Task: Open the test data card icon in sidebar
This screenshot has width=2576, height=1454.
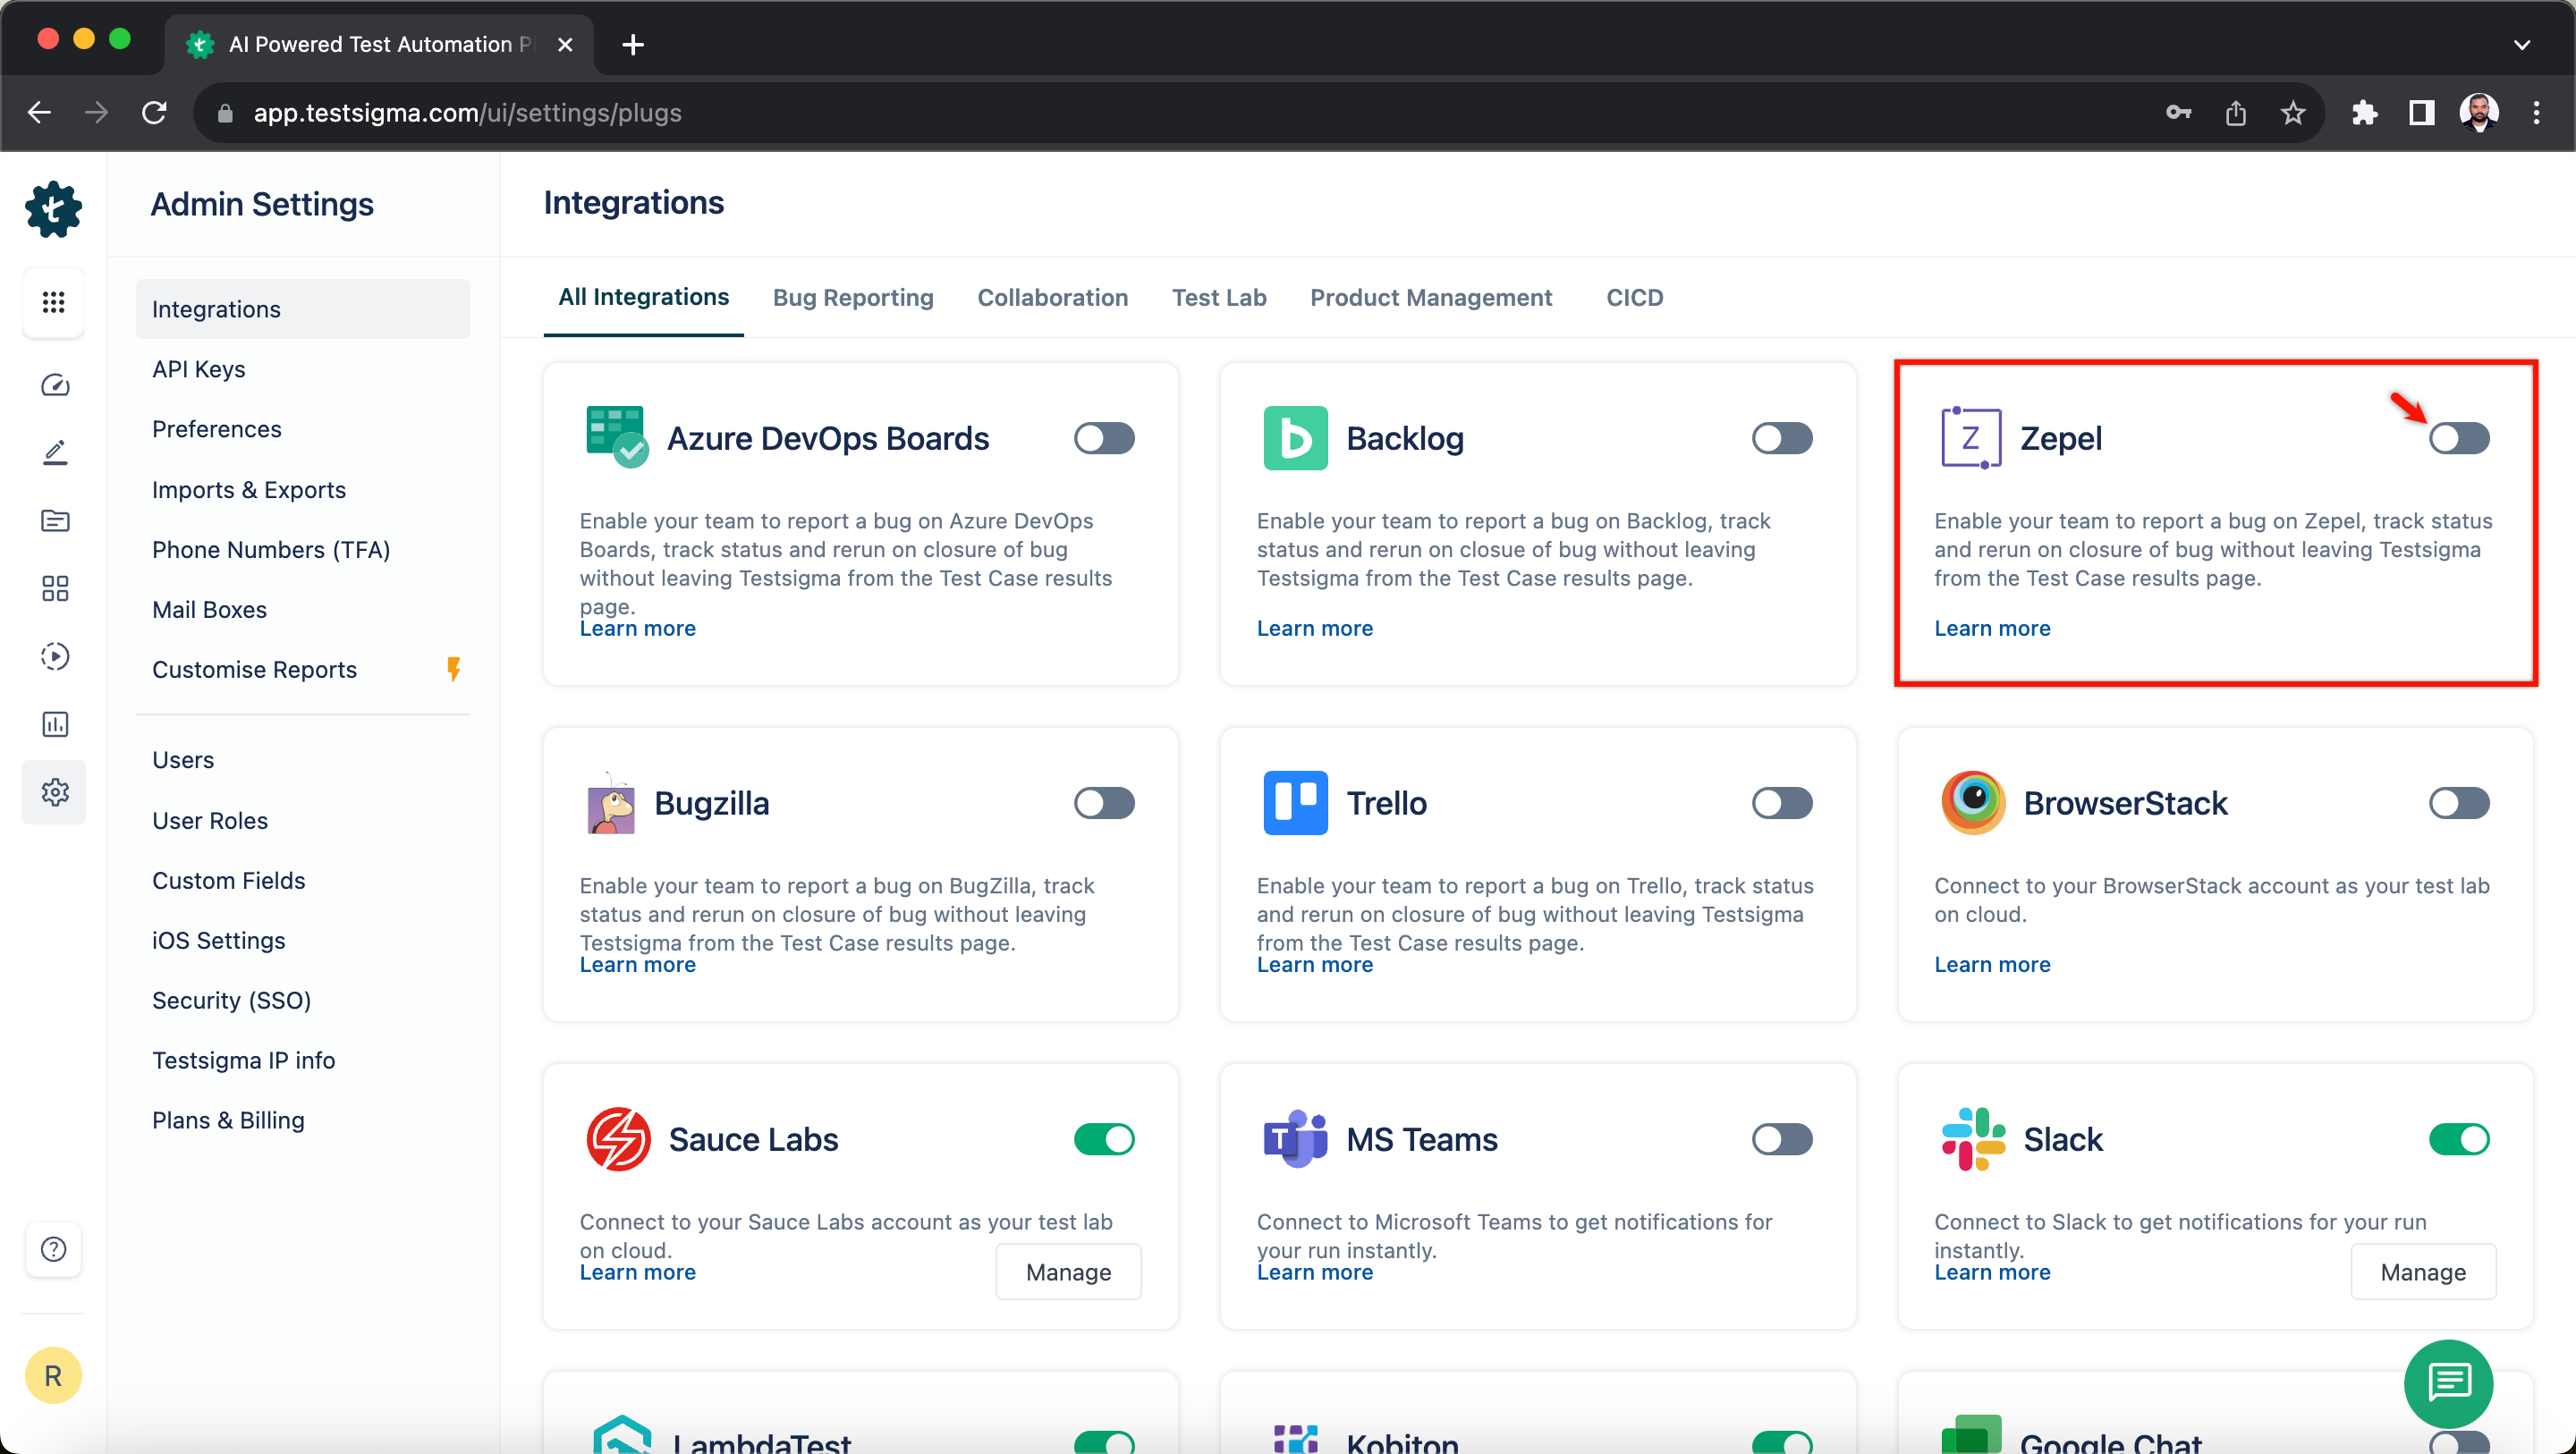Action: click(55, 520)
